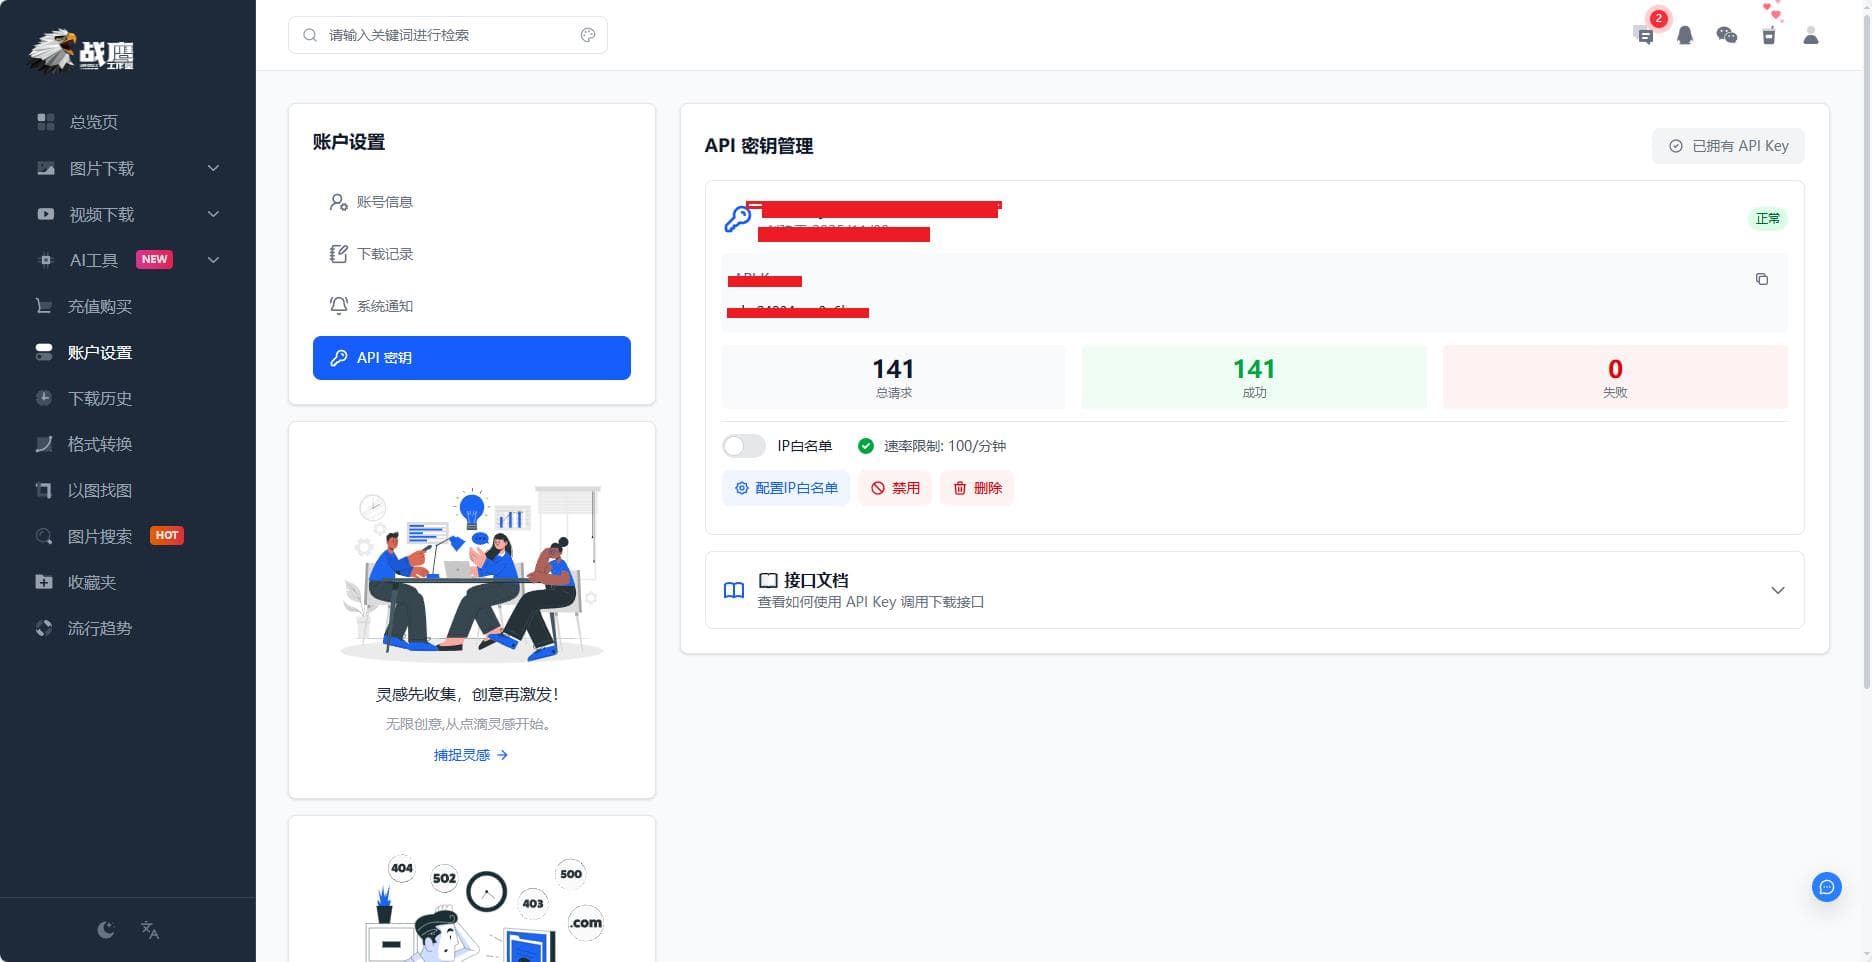
Task: Click the keyword search input field
Action: tap(440, 34)
